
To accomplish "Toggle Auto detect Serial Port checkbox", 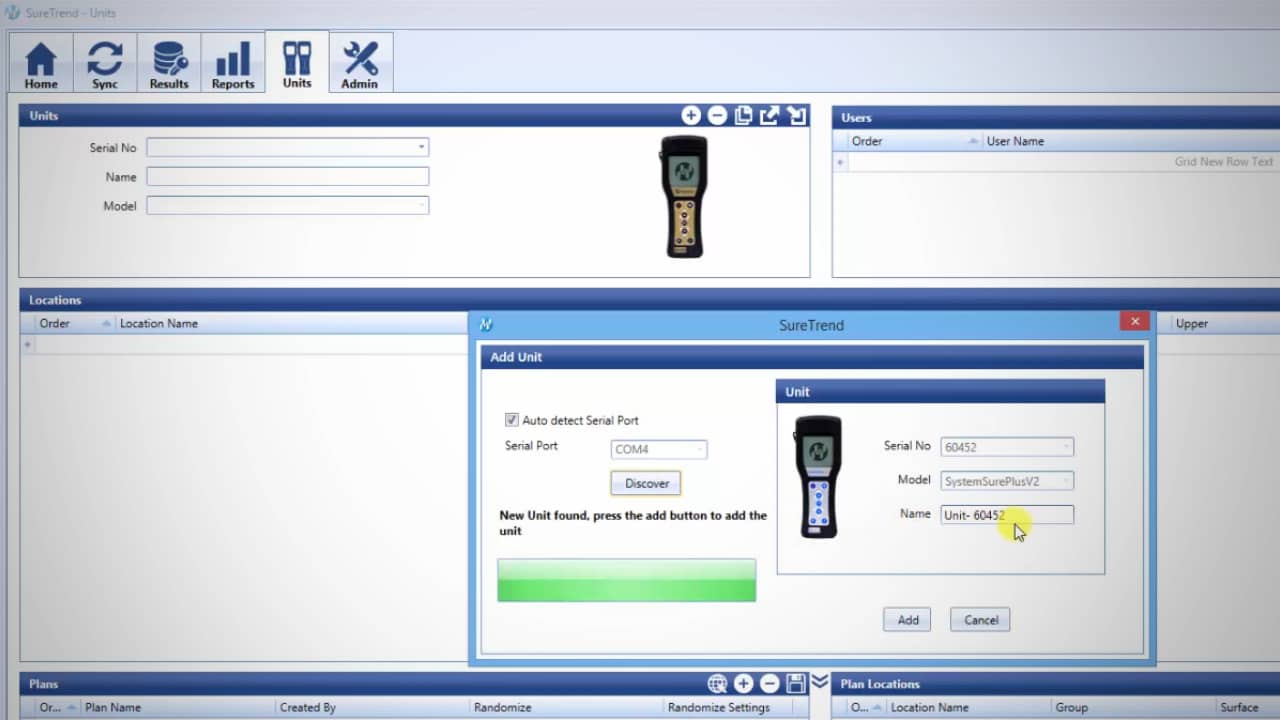I will pyautogui.click(x=512, y=420).
